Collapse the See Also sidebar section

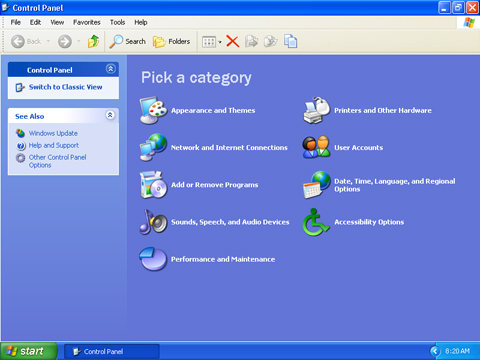110,115
